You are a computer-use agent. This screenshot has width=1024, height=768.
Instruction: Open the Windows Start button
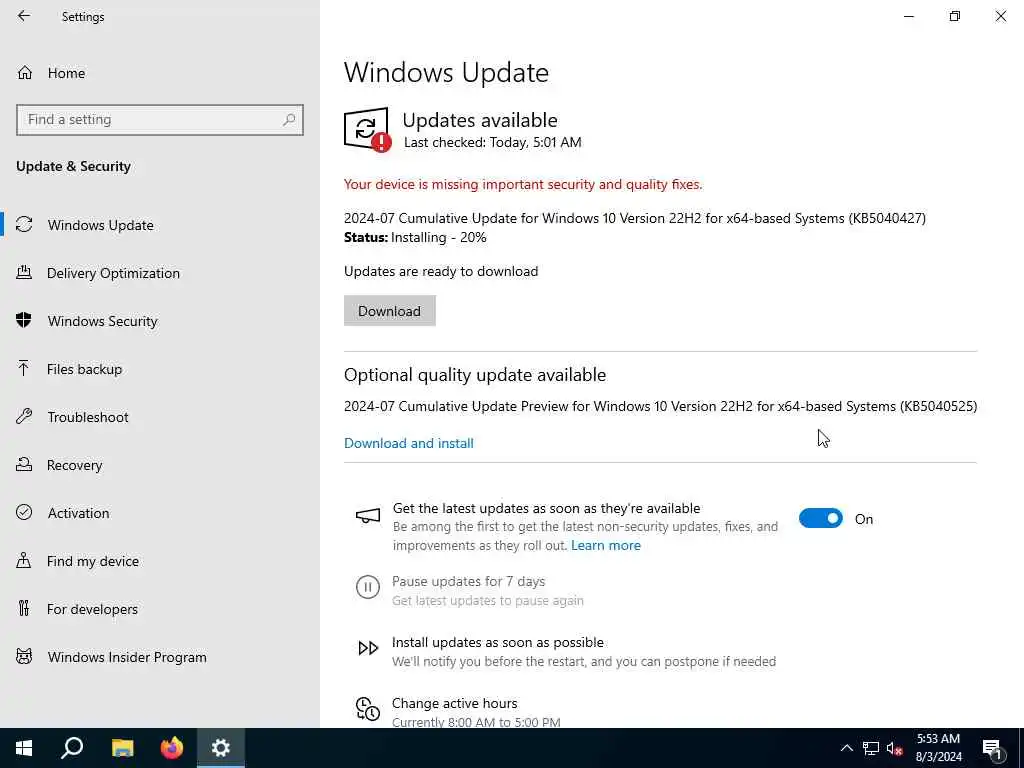(x=24, y=748)
